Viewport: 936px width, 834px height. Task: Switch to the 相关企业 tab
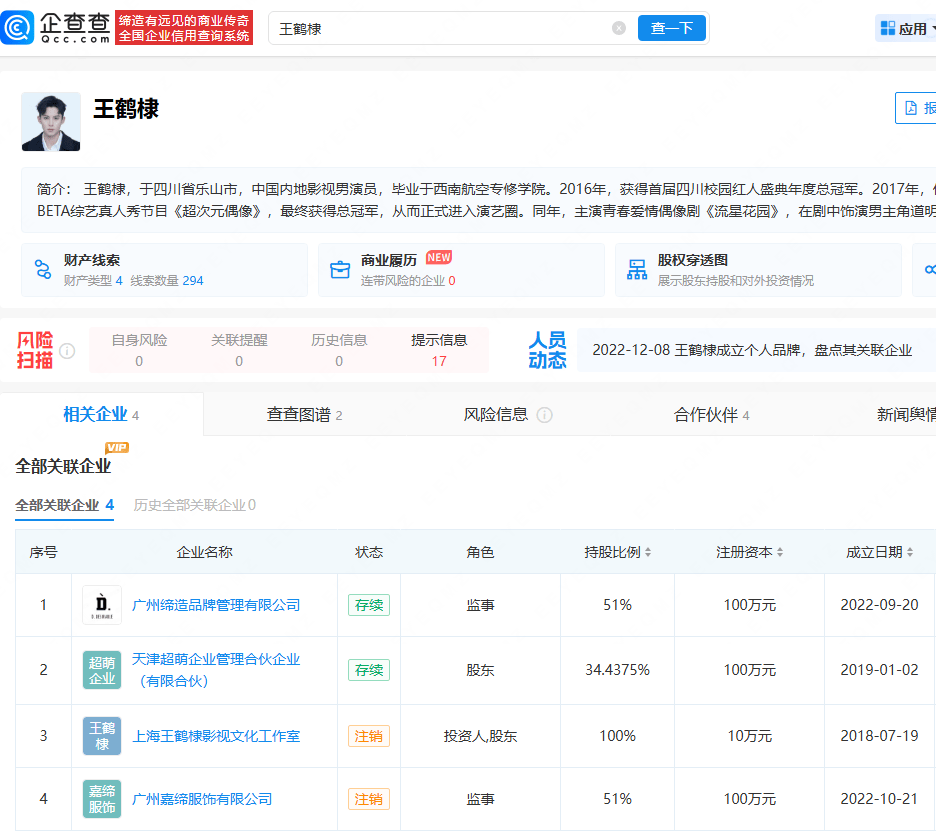101,414
